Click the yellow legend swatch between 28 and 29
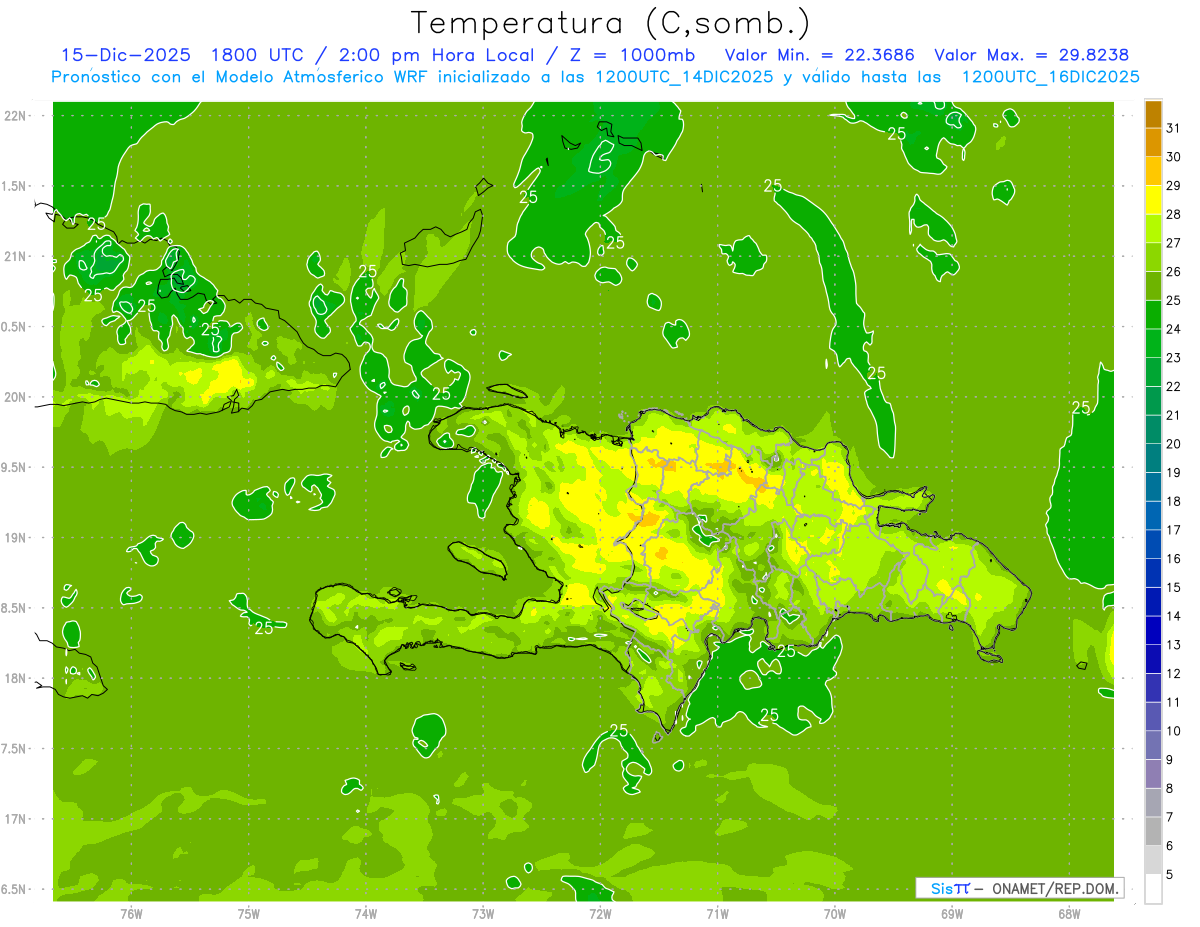Image resolution: width=1200 pixels, height=927 pixels. [x=1153, y=200]
